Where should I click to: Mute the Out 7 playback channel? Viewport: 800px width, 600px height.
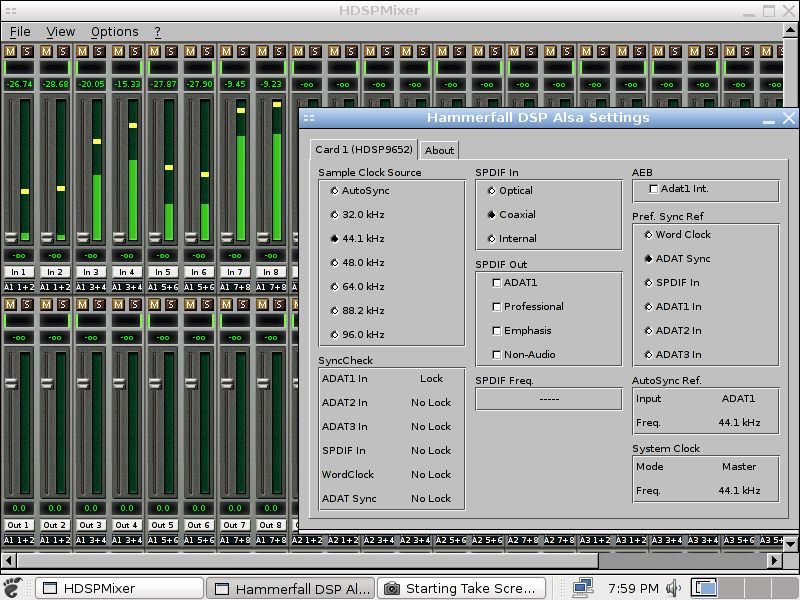pyautogui.click(x=226, y=304)
